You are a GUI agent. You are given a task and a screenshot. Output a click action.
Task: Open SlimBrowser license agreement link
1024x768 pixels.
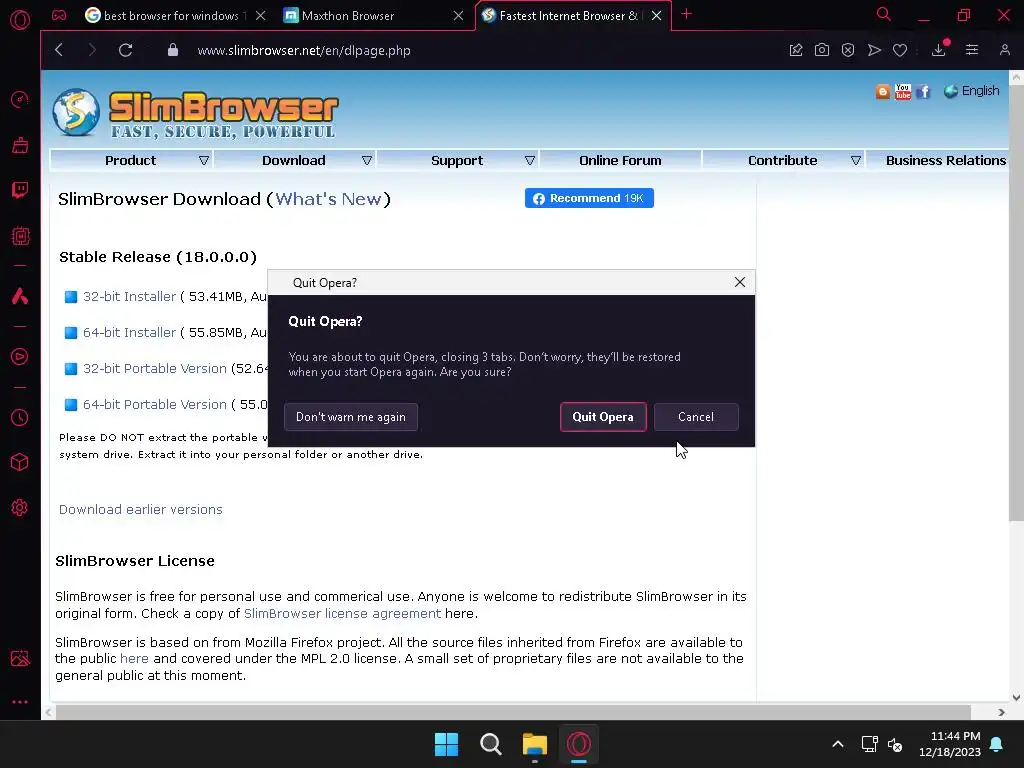click(x=342, y=613)
